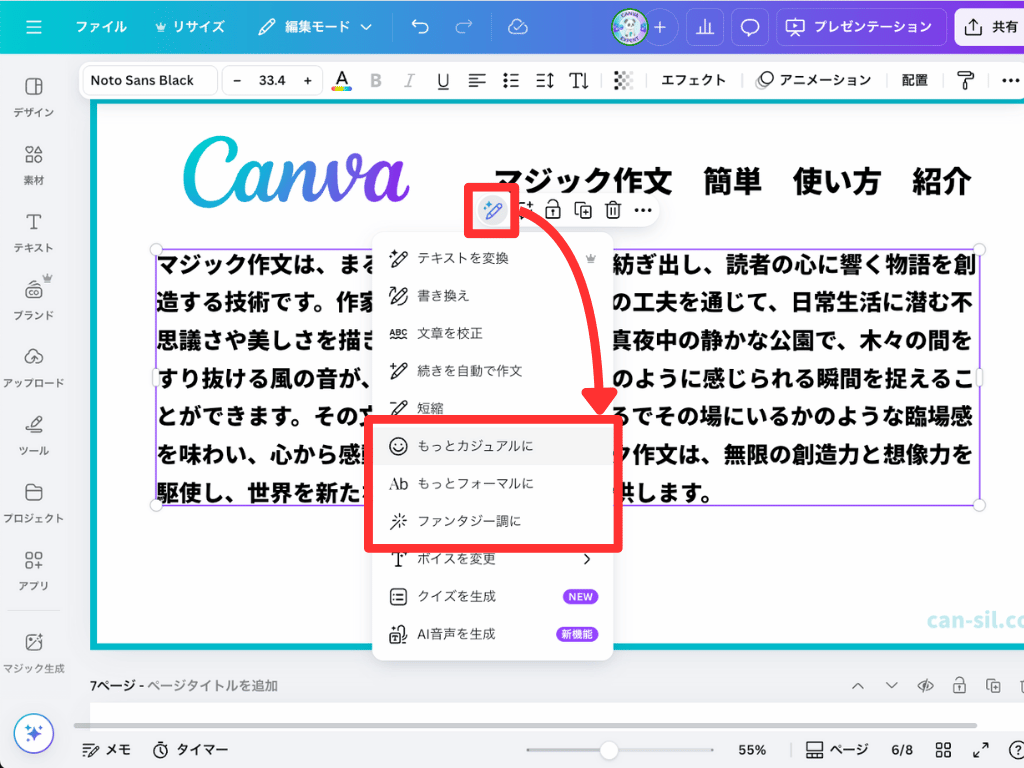
Task: Open the Projects (プロジェクト) panel
Action: [x=33, y=502]
